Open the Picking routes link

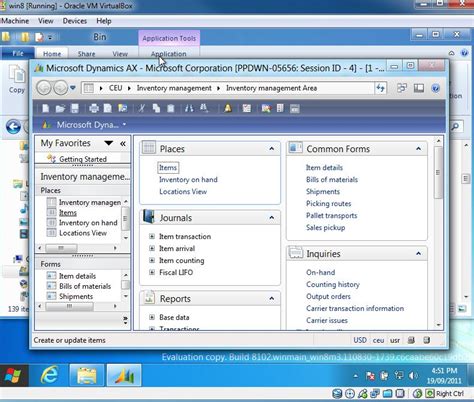coord(328,204)
